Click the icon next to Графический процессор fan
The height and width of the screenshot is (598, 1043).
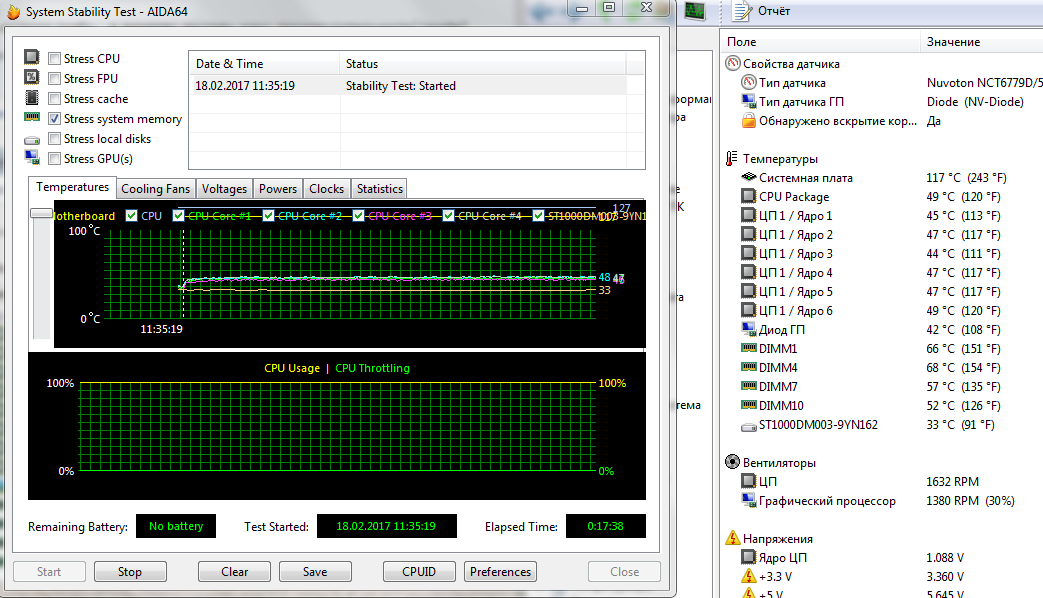coord(749,500)
